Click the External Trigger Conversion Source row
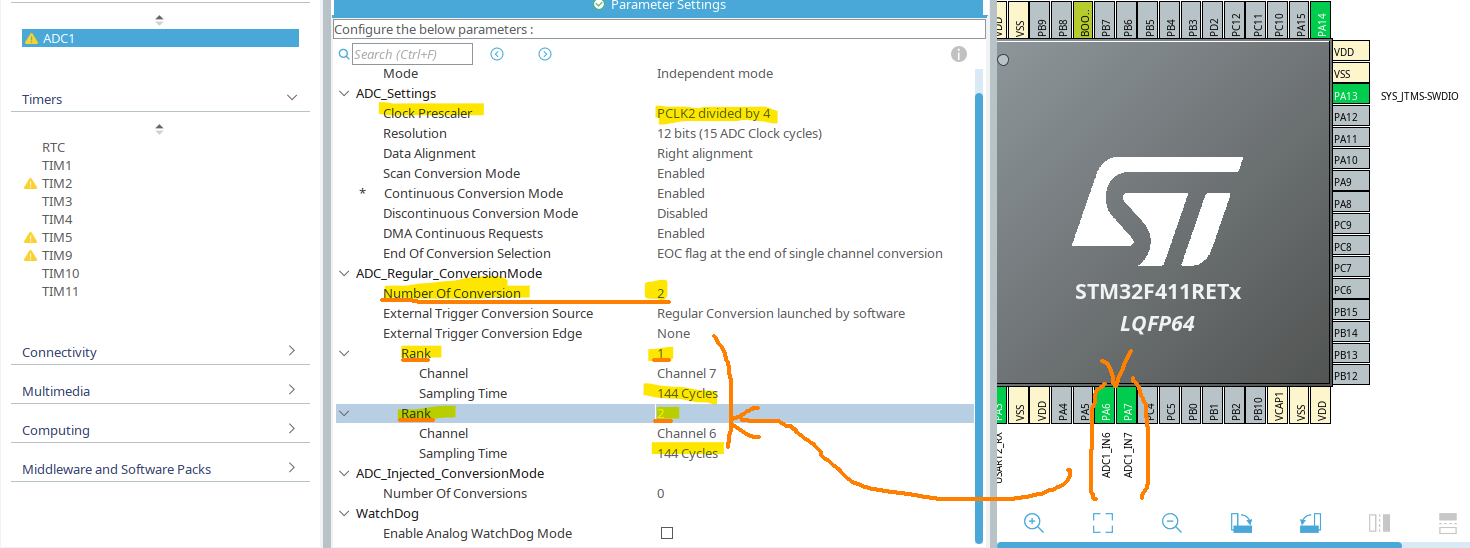The image size is (1470, 548). click(x=655, y=313)
